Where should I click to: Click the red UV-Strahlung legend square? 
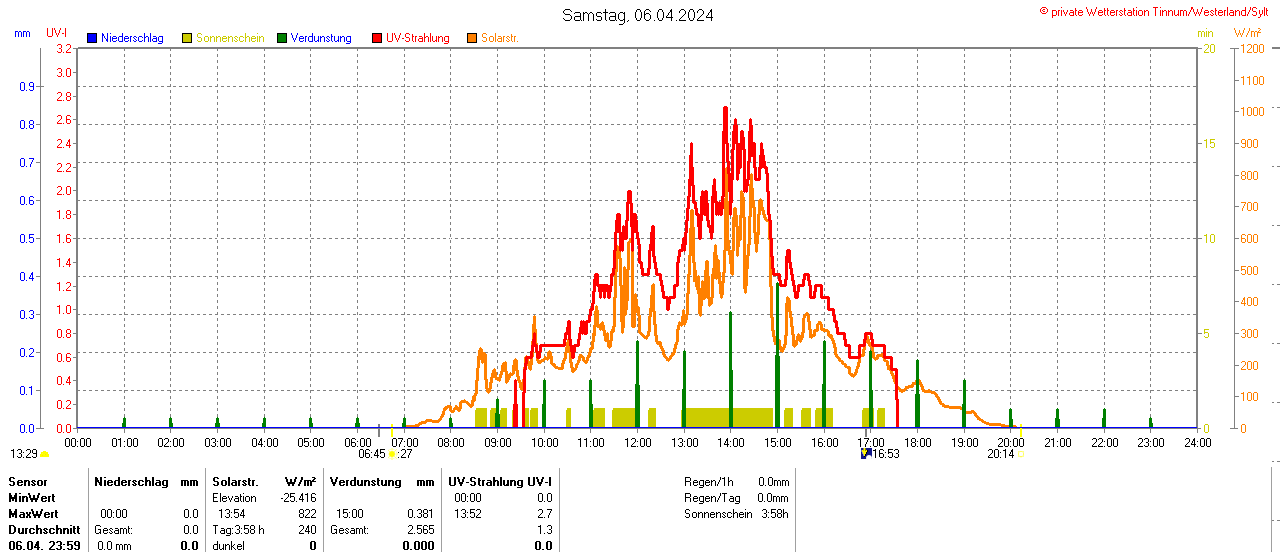[x=377, y=38]
